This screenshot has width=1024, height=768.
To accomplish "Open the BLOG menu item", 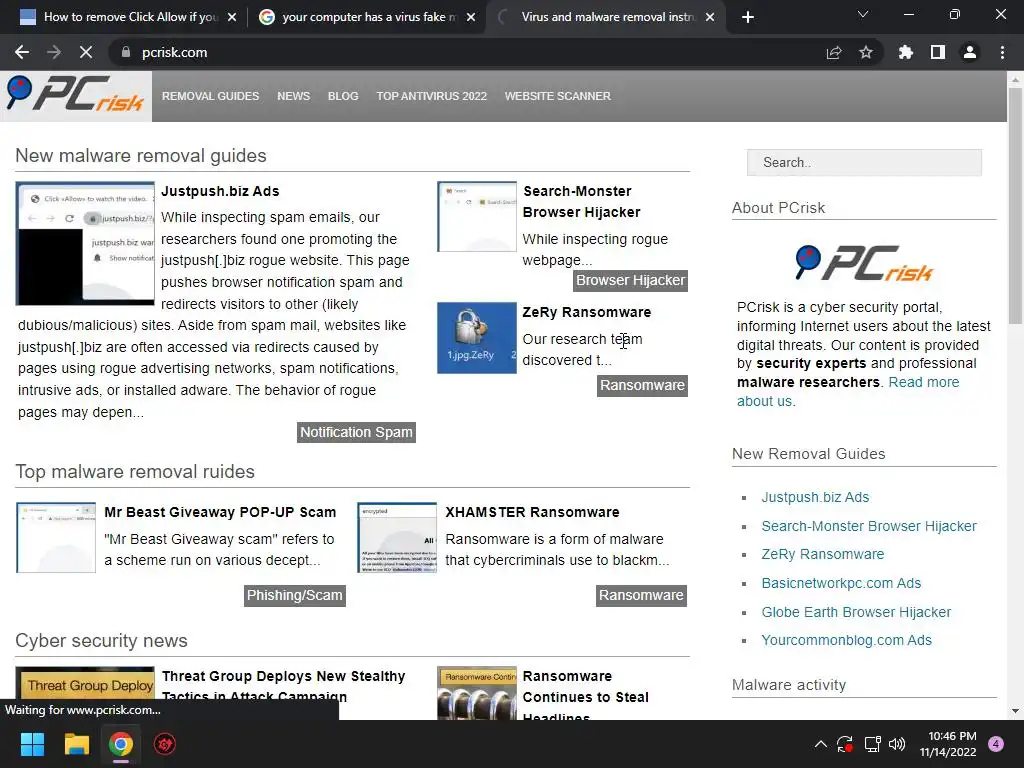I will point(343,96).
